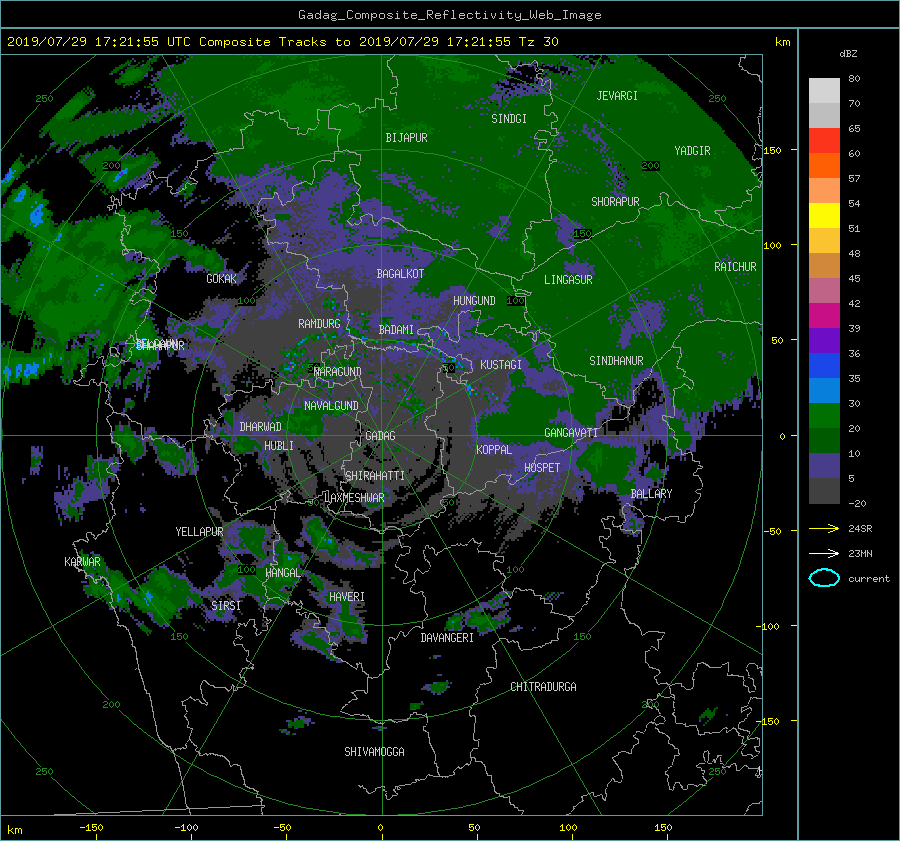The height and width of the screenshot is (841, 900).
Task: Click the DAVANGERI city label
Action: [447, 638]
